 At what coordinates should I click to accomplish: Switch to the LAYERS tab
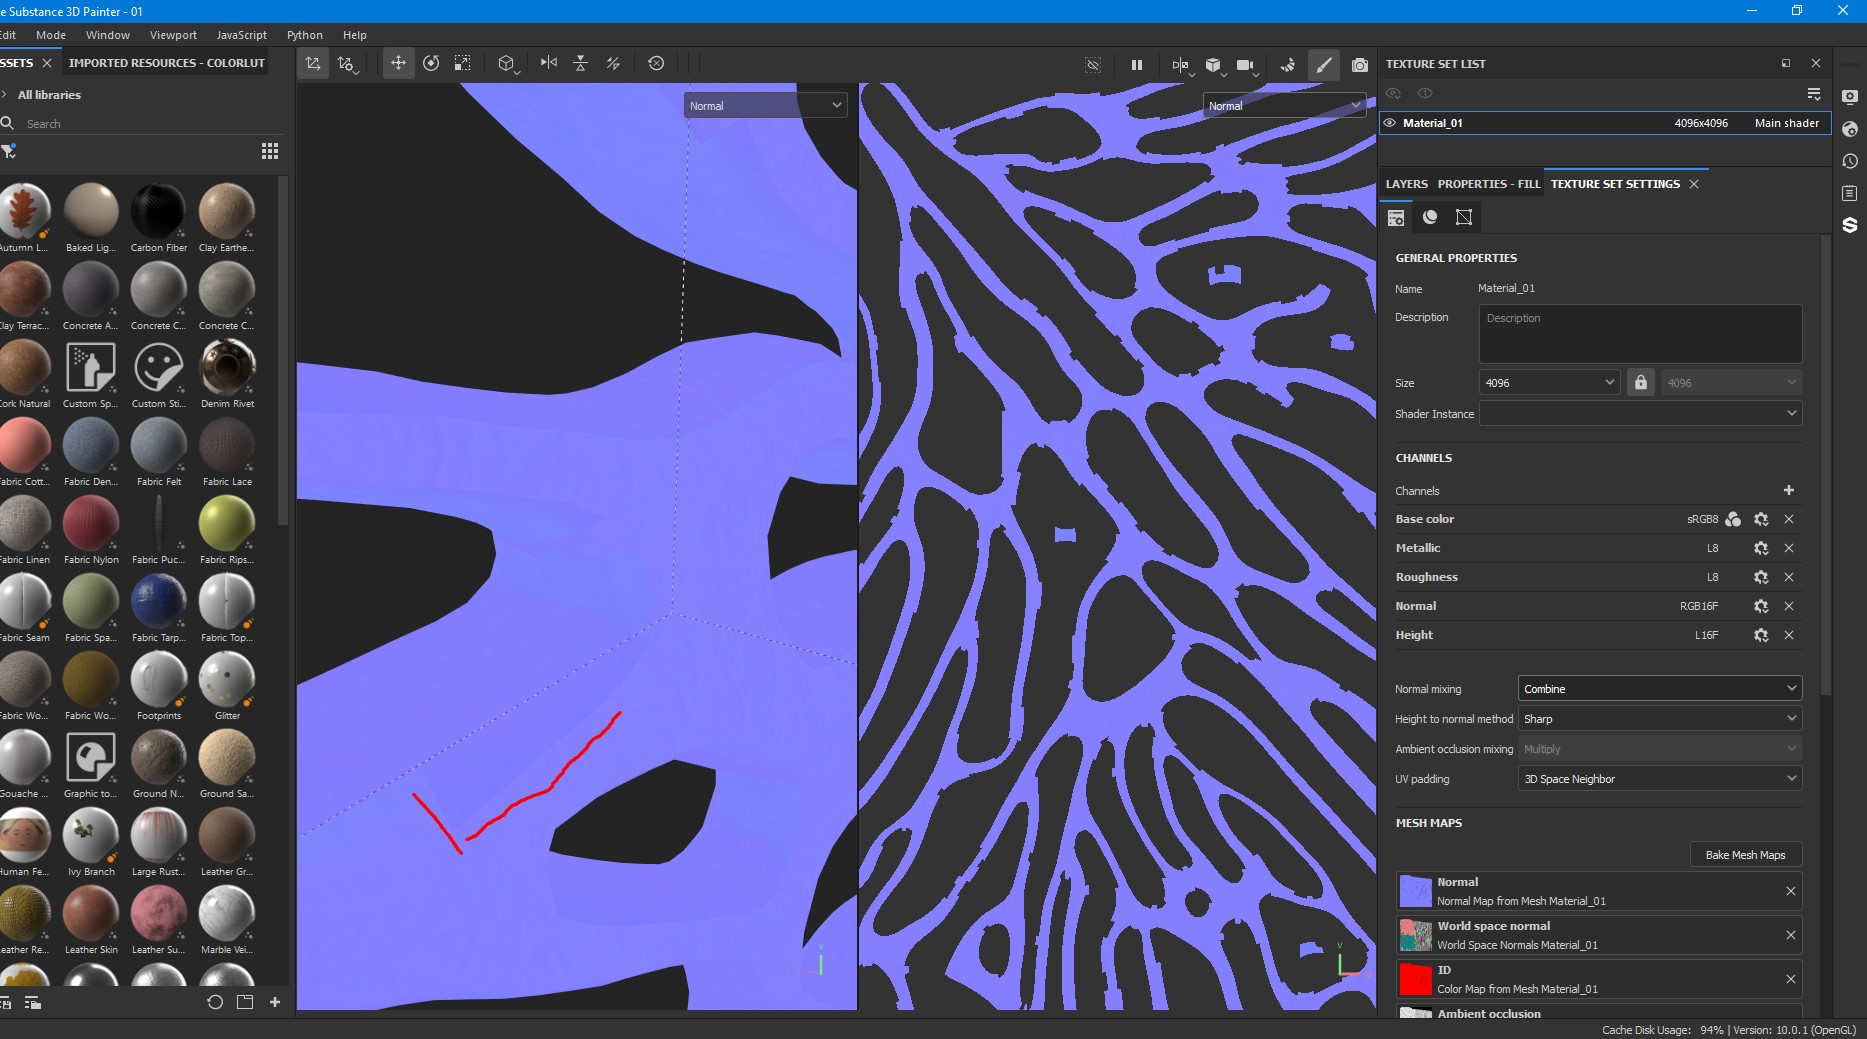(1406, 184)
